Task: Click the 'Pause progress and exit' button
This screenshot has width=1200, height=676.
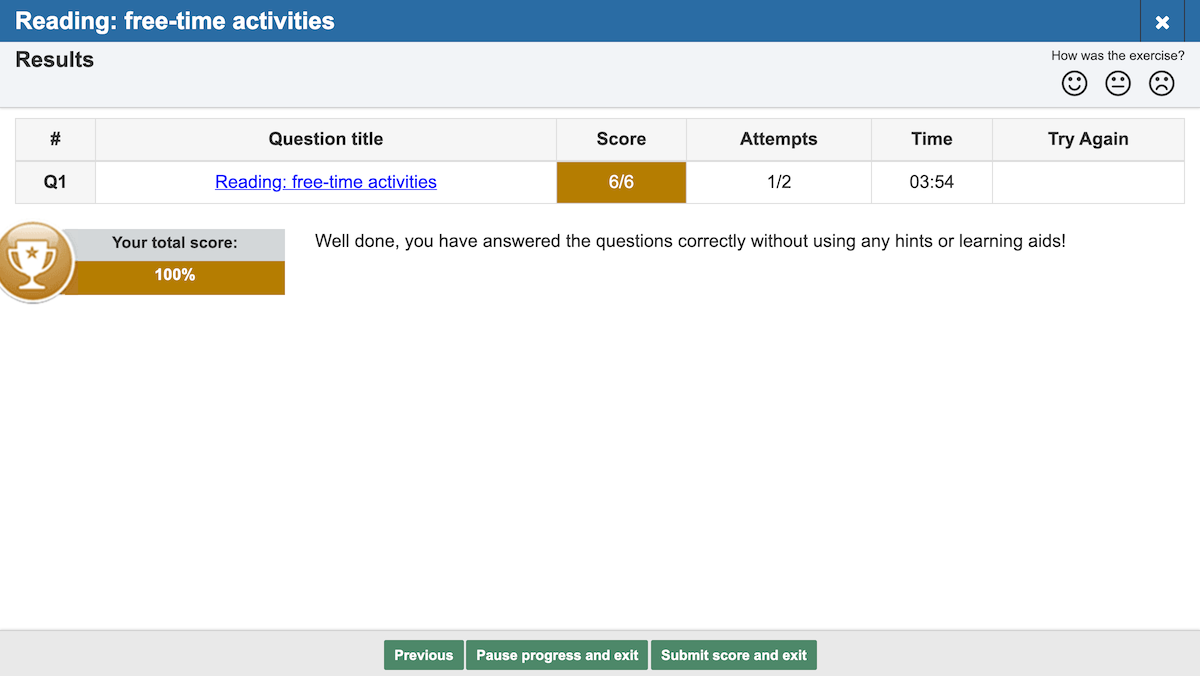Action: point(557,655)
